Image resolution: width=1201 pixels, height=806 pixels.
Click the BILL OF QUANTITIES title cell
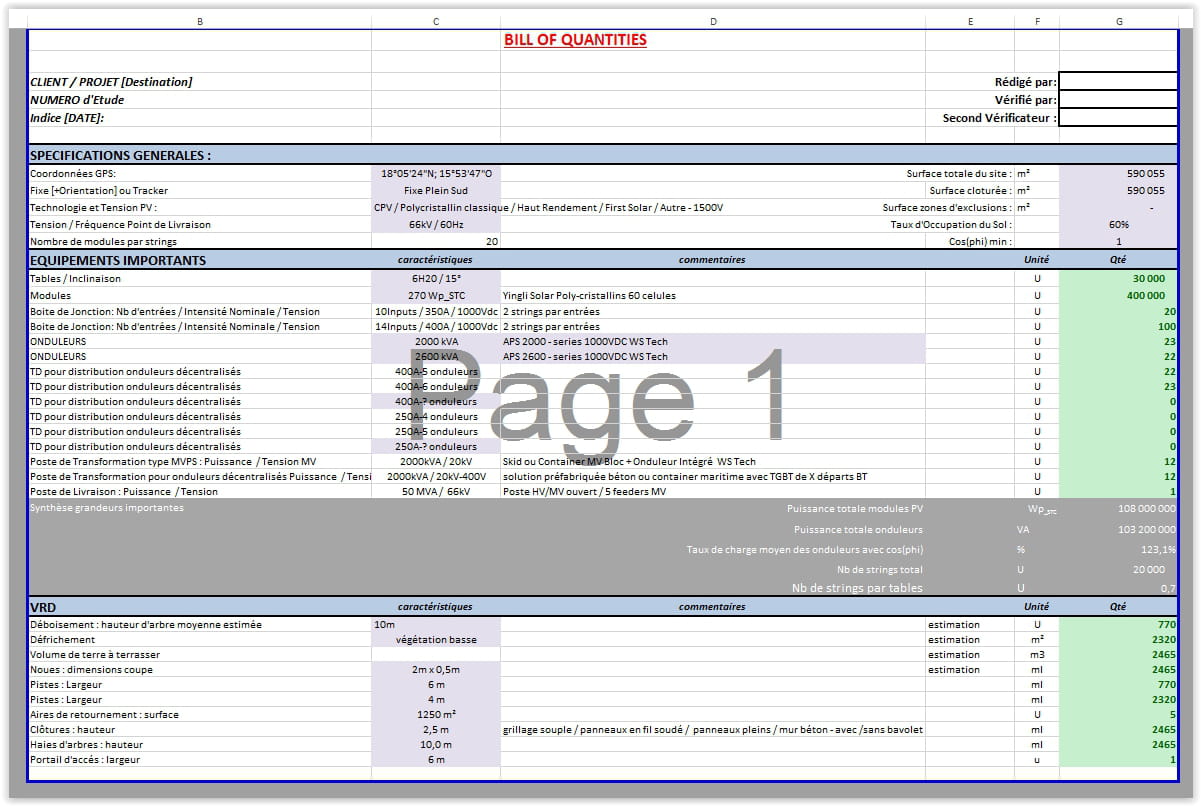pyautogui.click(x=575, y=41)
